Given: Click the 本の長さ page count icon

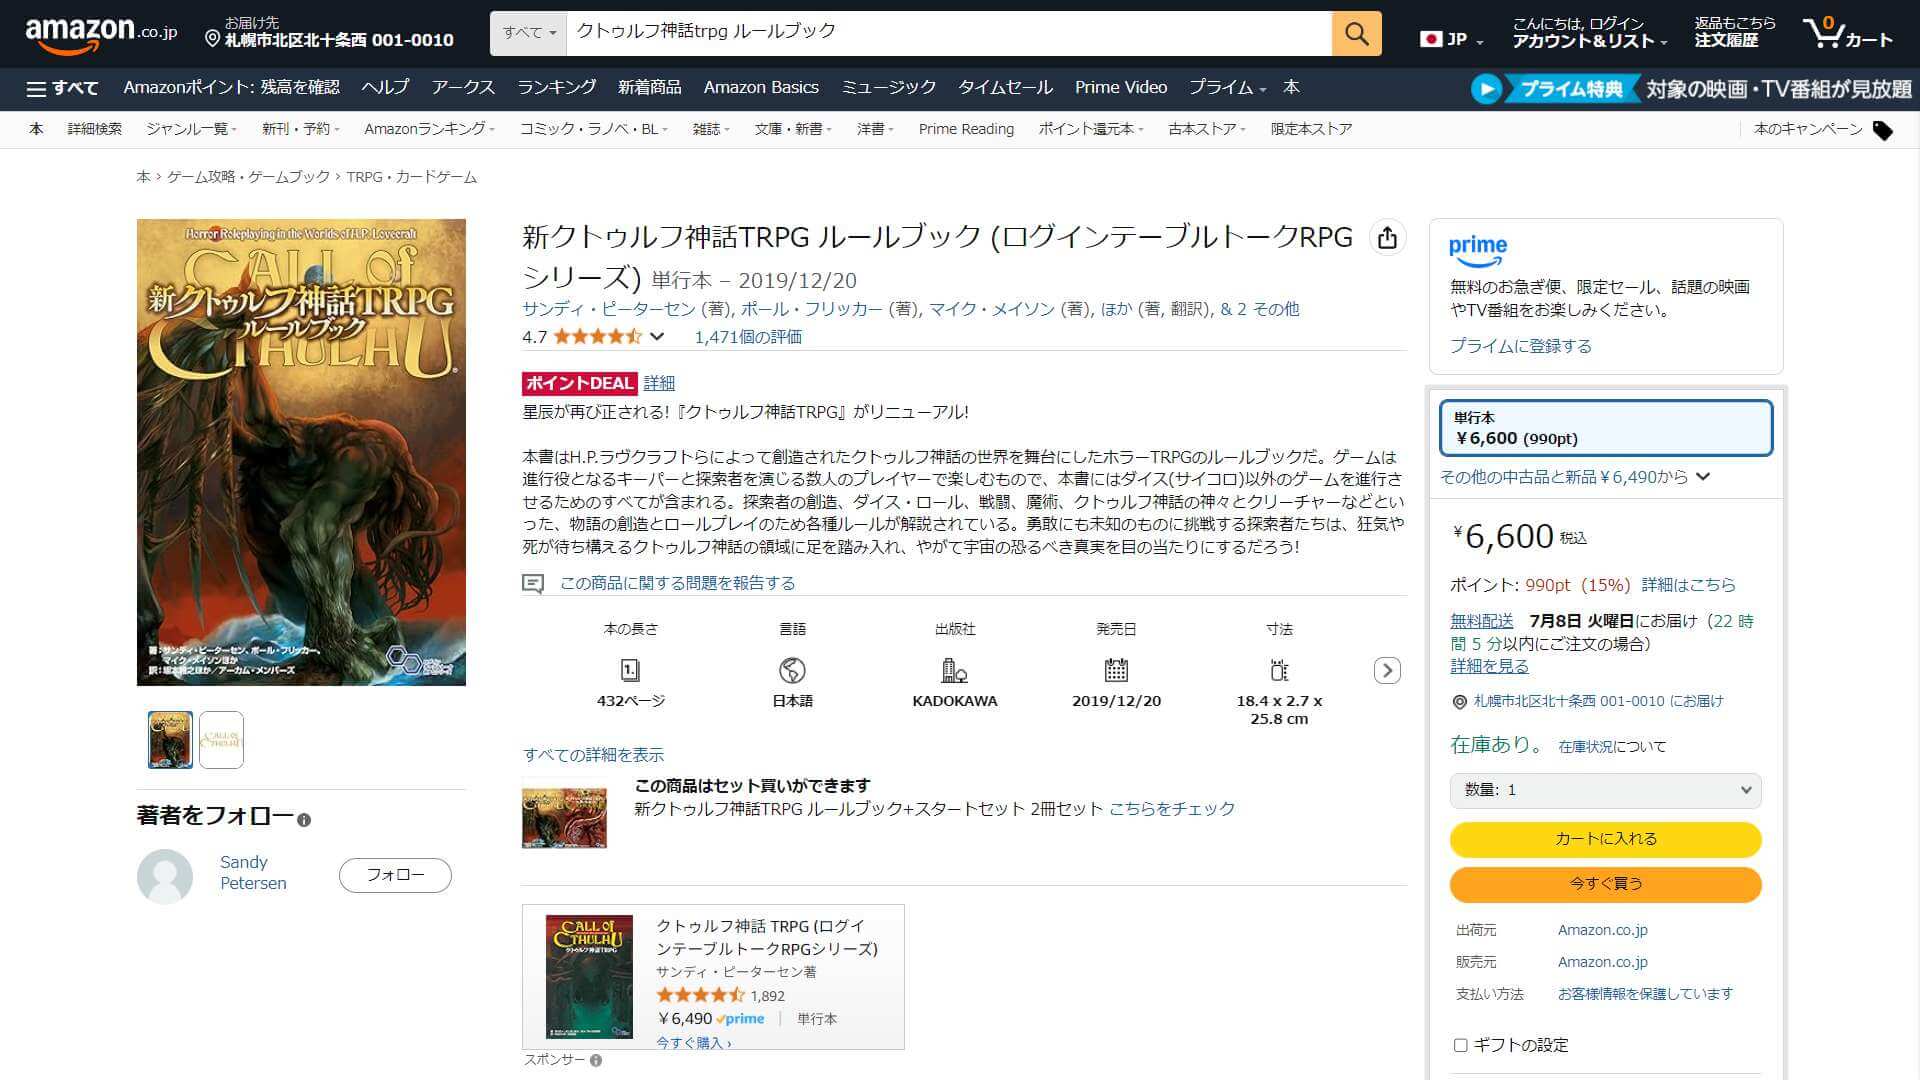Looking at the screenshot, I should 630,670.
